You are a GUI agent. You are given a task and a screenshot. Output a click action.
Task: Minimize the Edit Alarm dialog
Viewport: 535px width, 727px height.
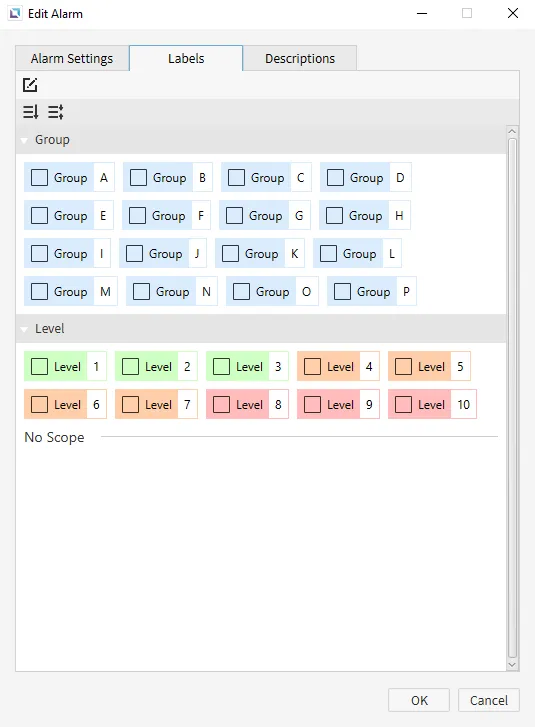coord(422,13)
